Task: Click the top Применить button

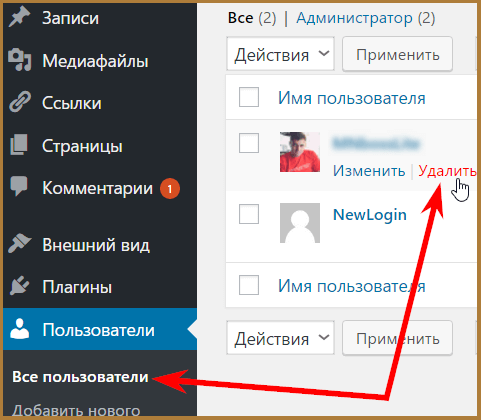Action: pyautogui.click(x=397, y=54)
